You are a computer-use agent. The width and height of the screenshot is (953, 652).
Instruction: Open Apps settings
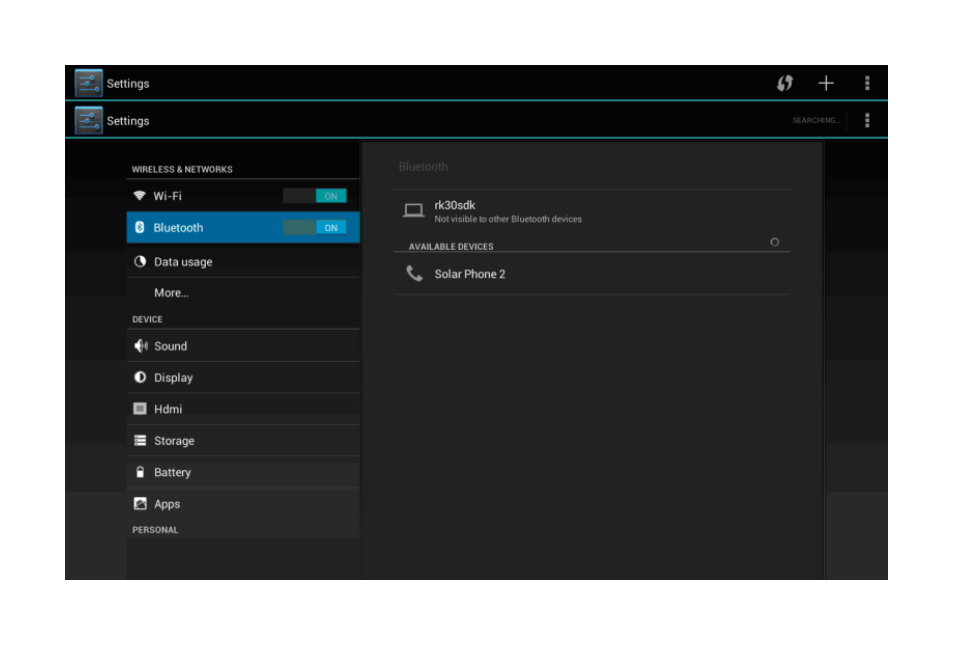[x=243, y=504]
